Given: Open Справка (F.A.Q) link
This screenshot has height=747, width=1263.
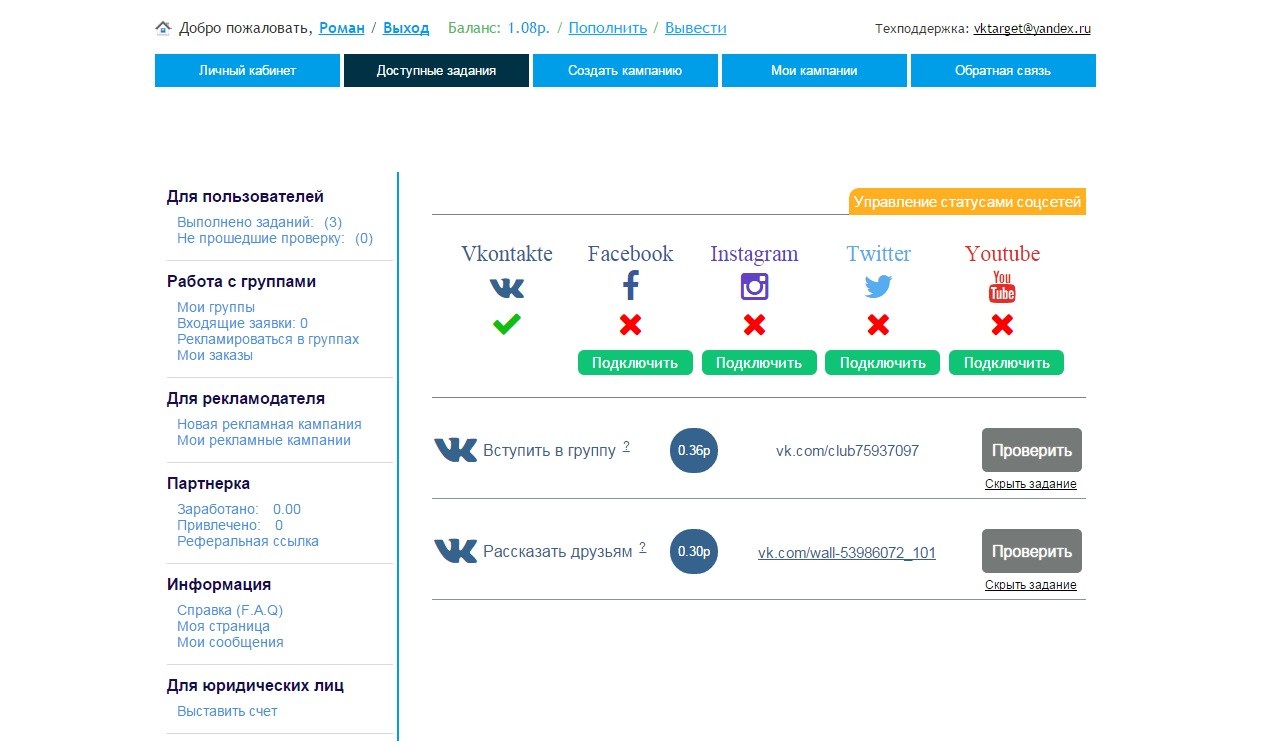Looking at the screenshot, I should [x=230, y=610].
